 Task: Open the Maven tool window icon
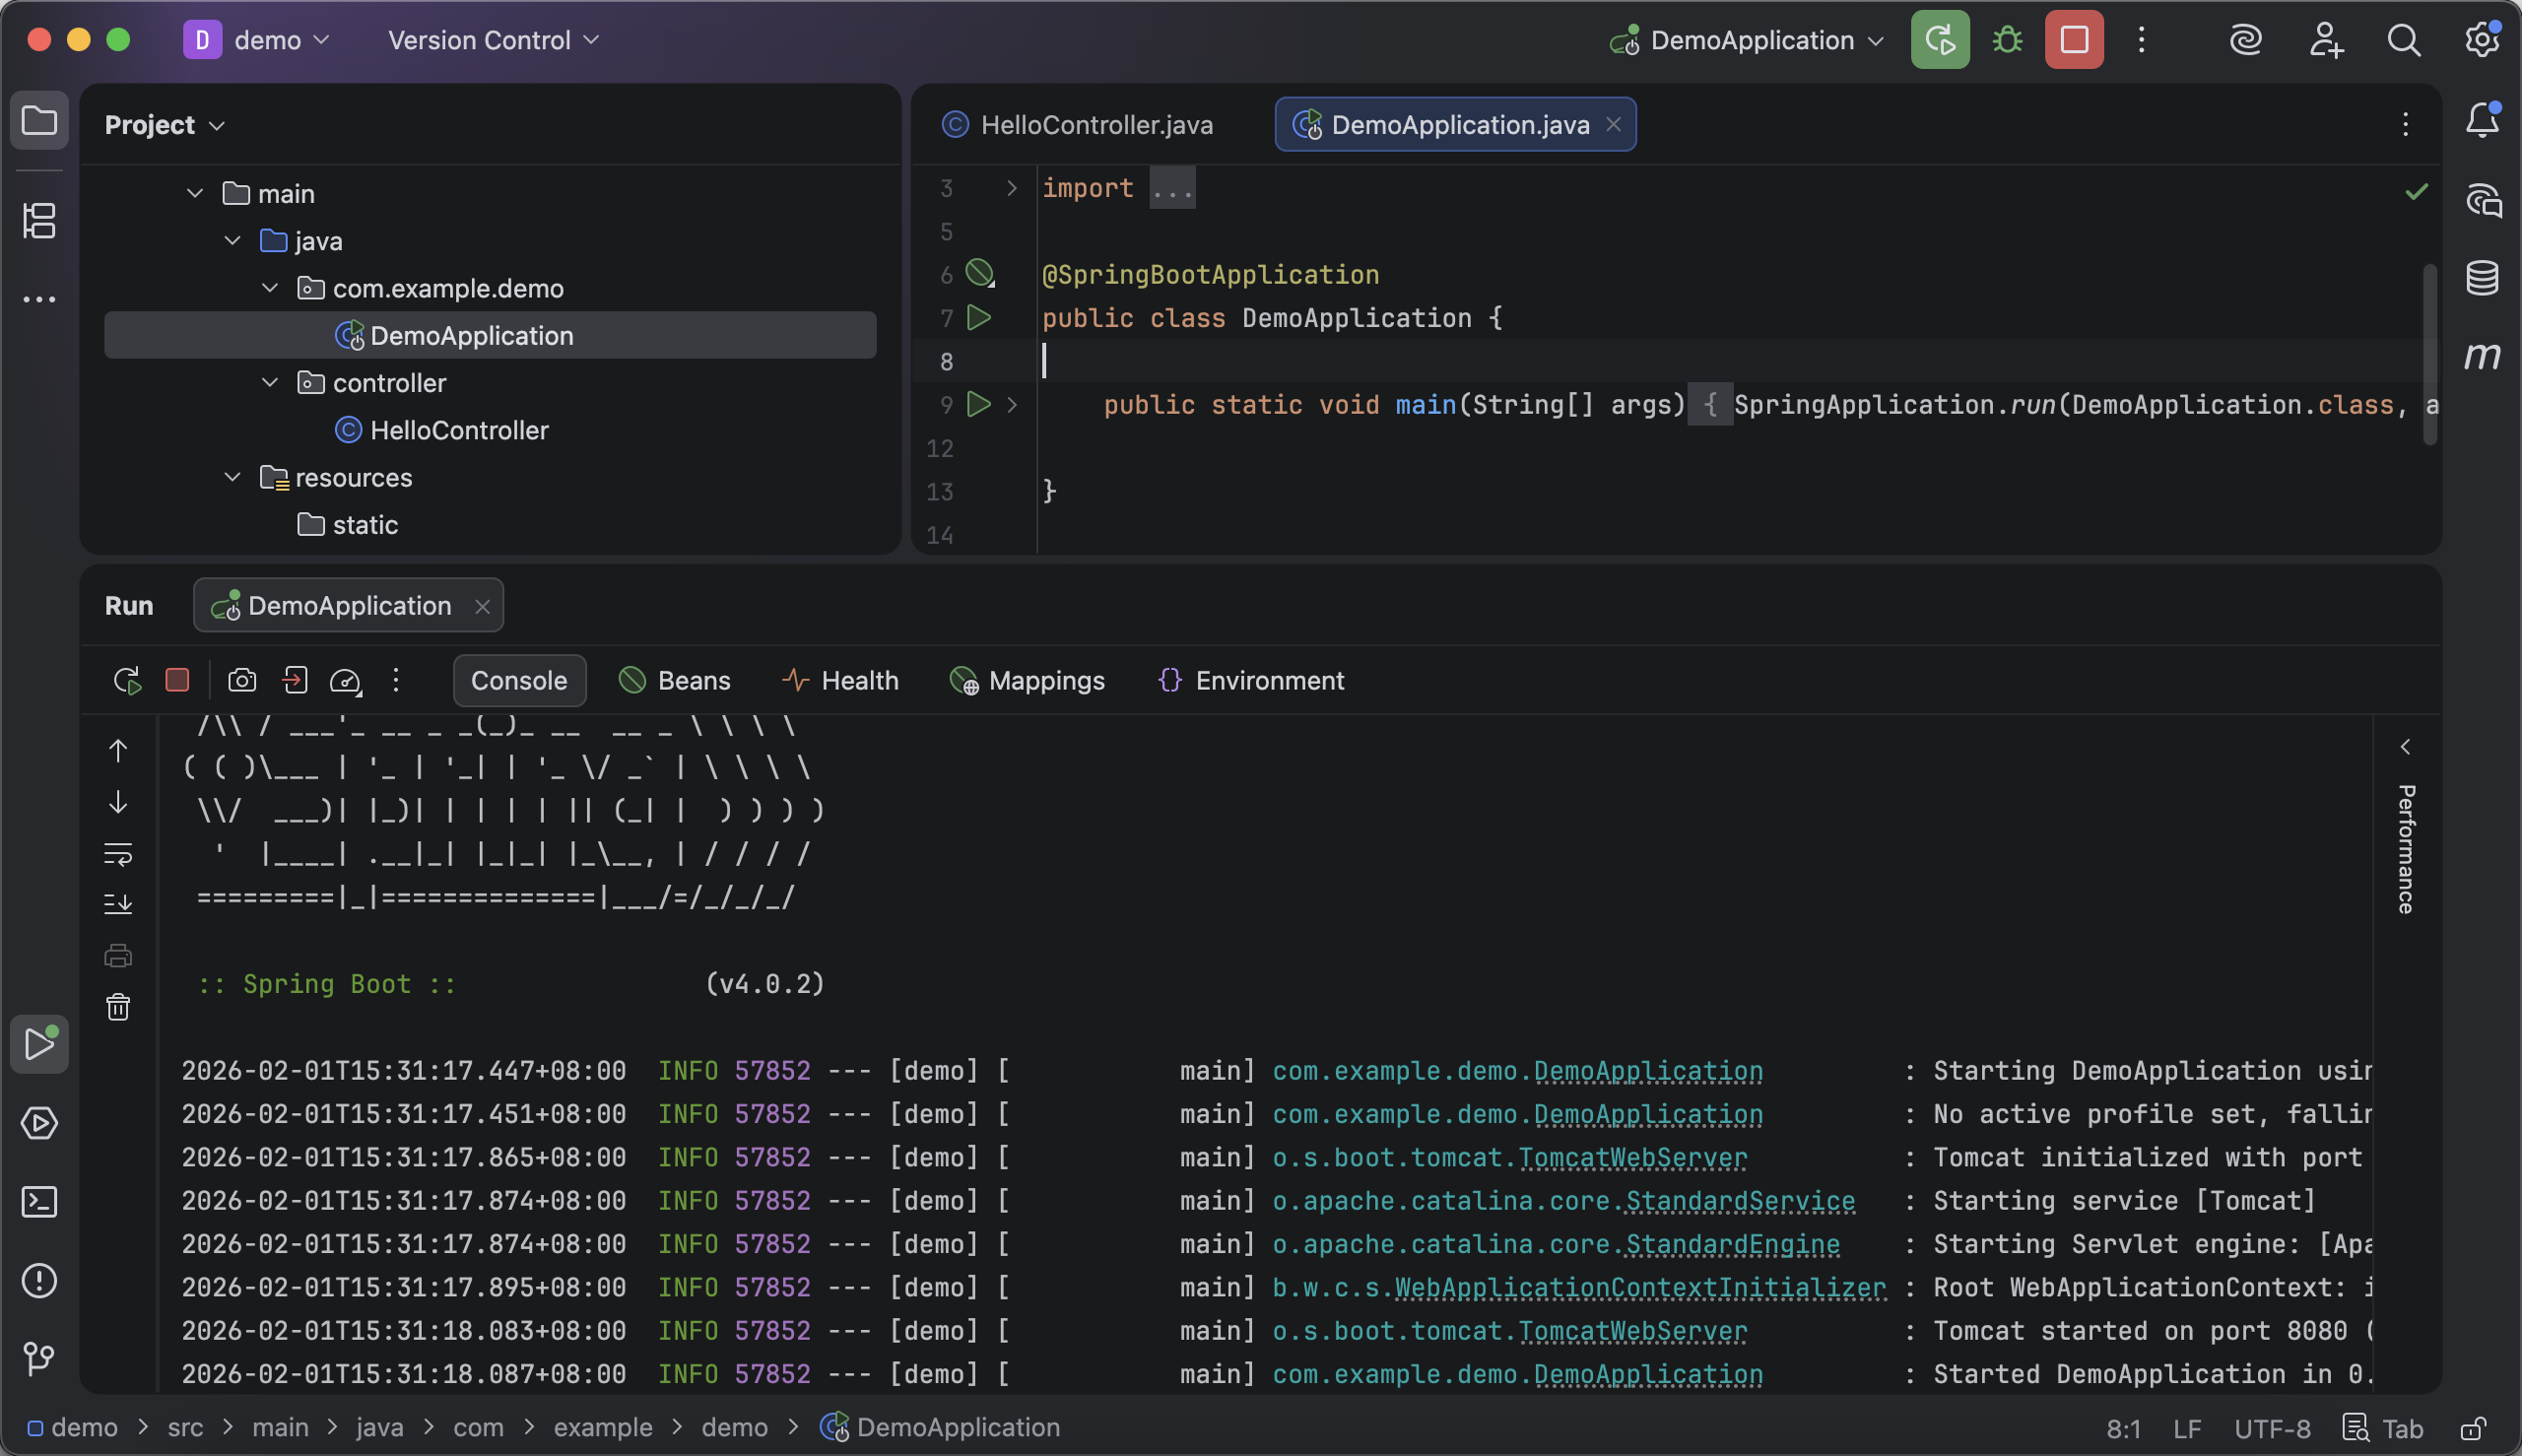(2482, 356)
